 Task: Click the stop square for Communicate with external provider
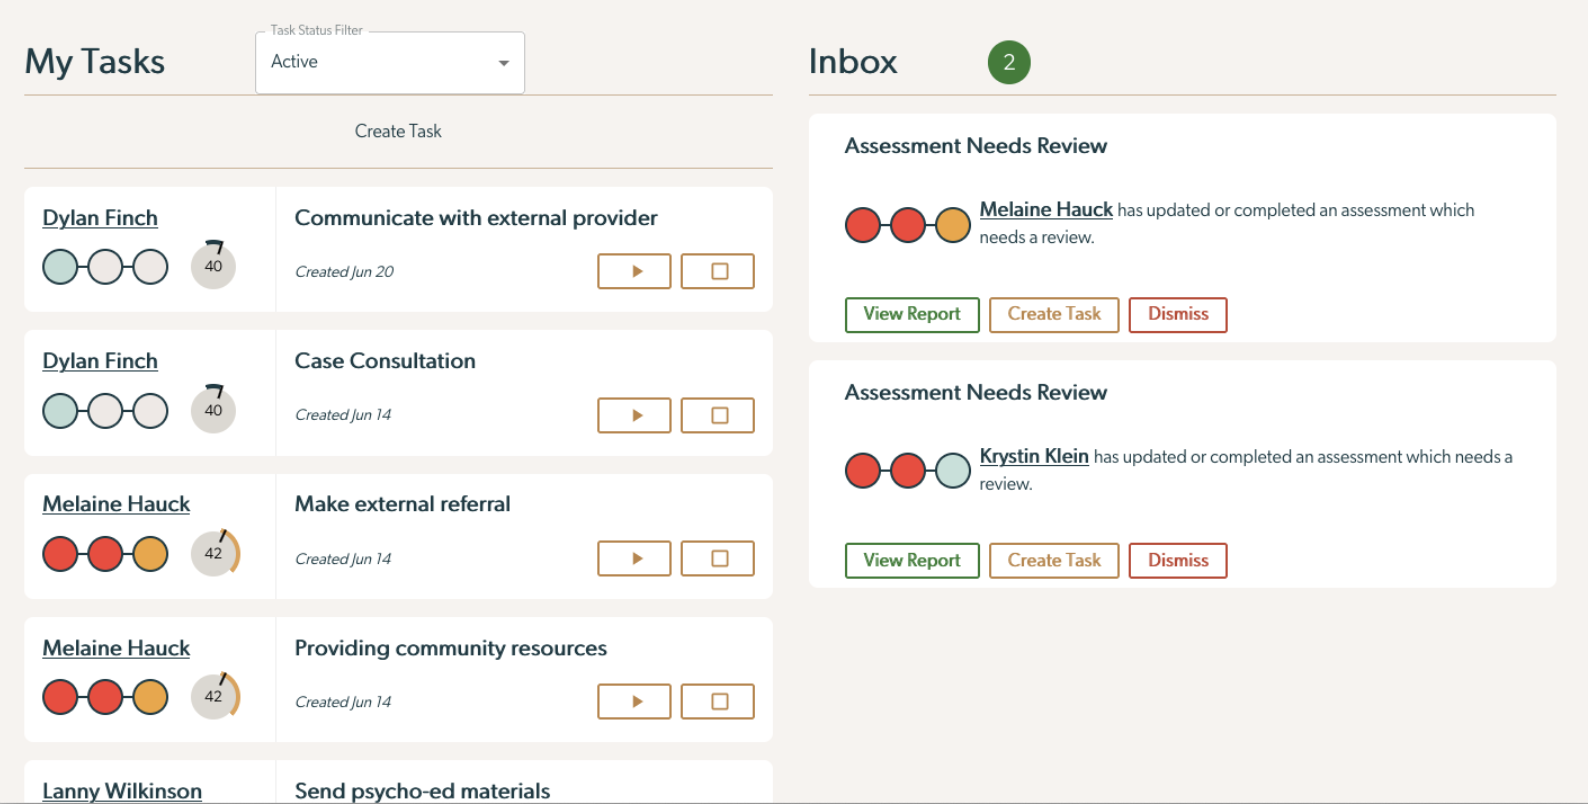[x=717, y=271]
